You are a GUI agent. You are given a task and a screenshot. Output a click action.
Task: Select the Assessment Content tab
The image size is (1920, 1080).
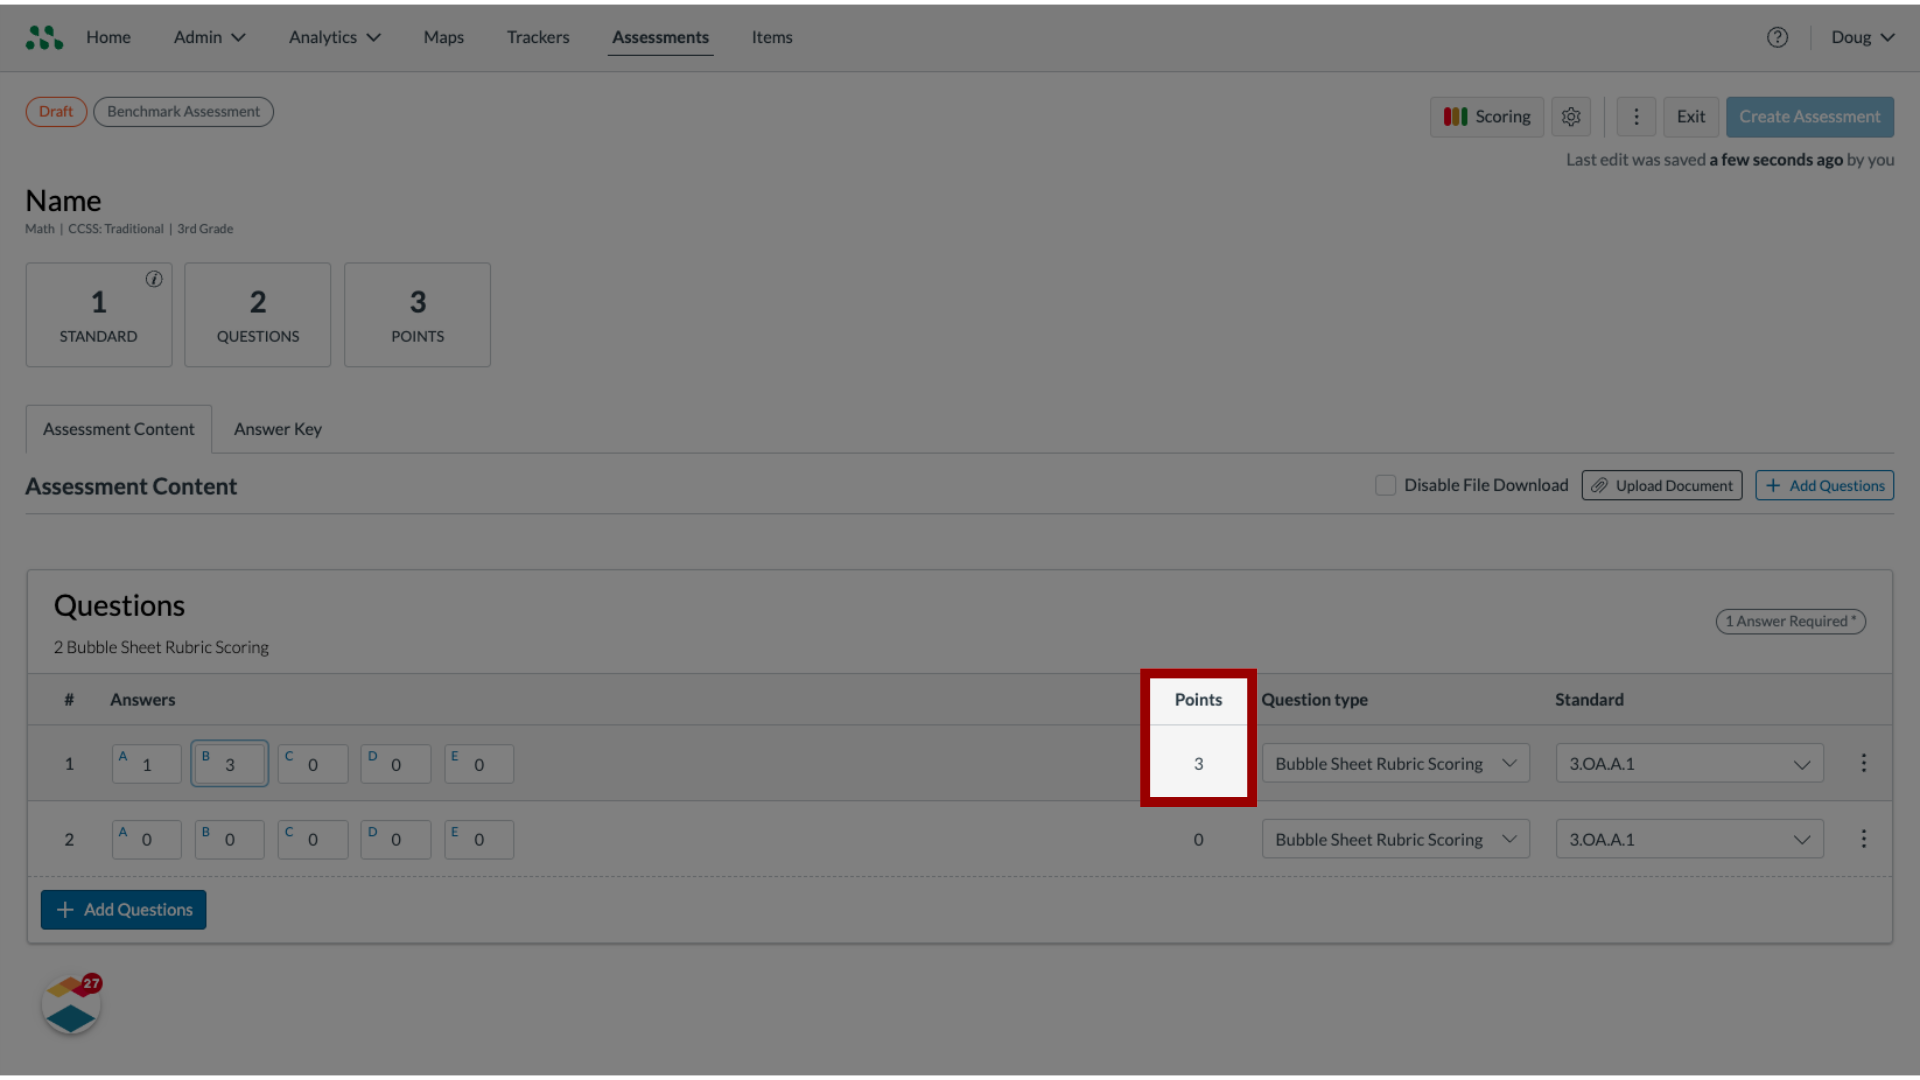tap(117, 427)
